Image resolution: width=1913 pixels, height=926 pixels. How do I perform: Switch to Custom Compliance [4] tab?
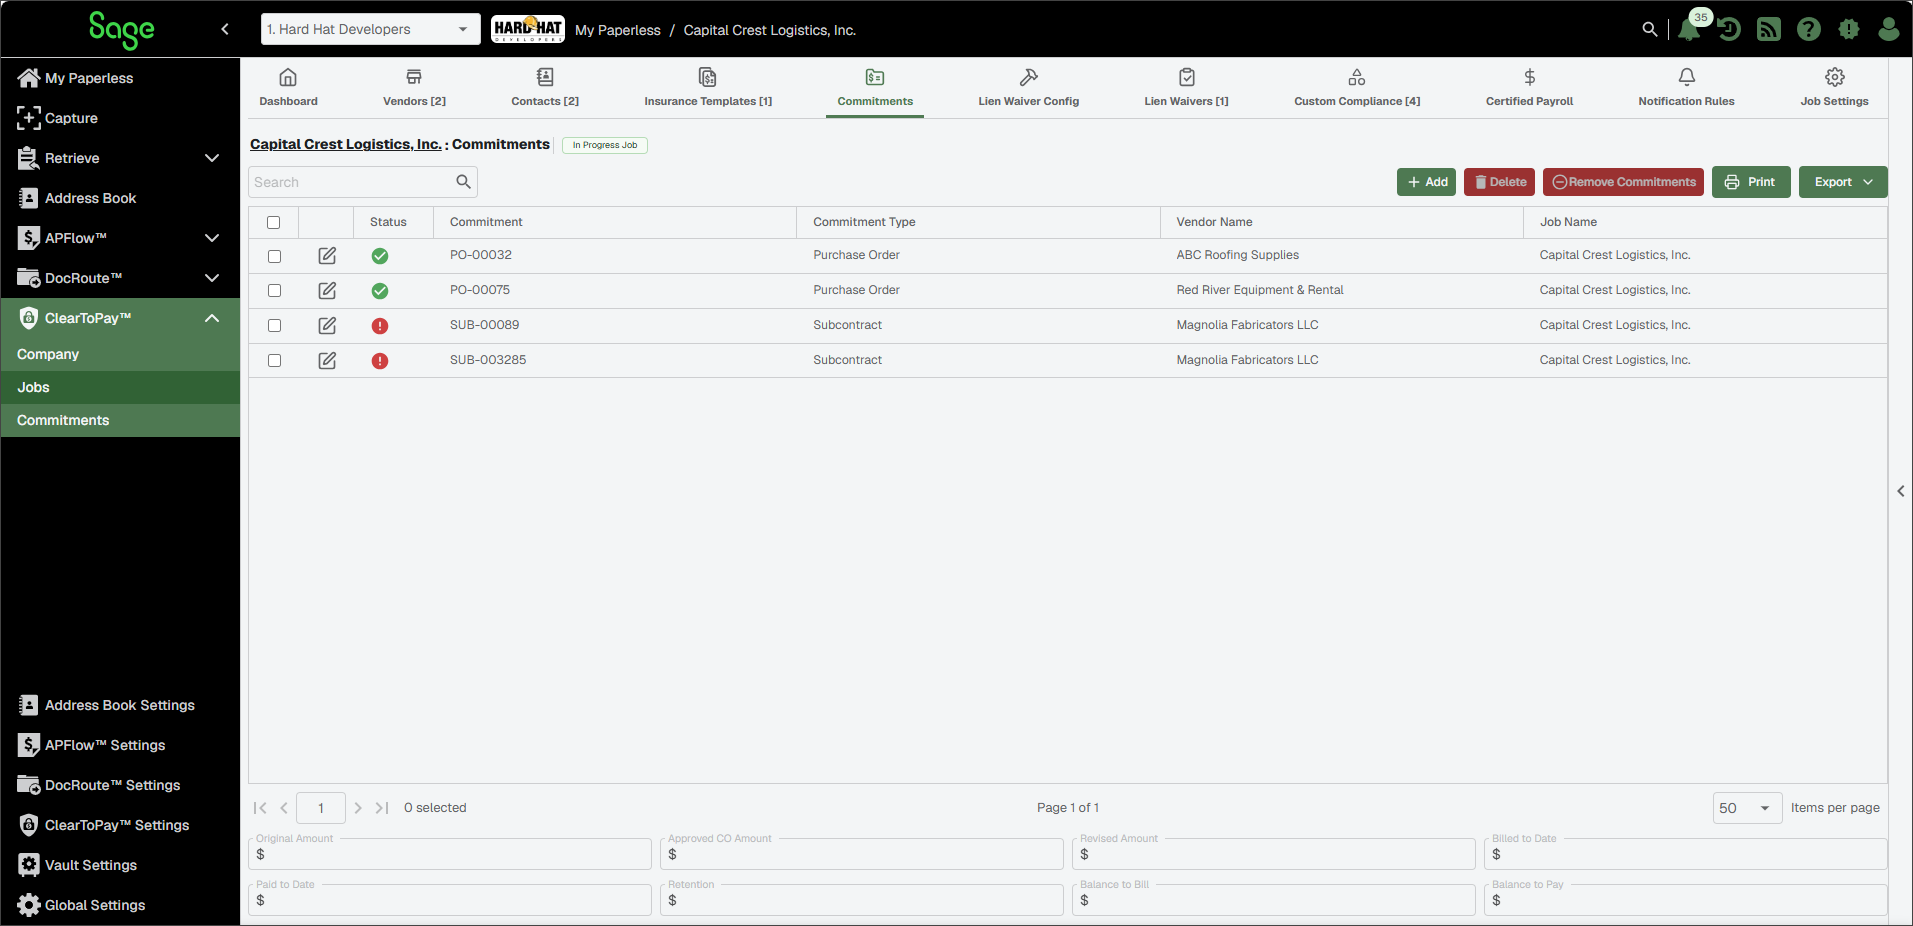pyautogui.click(x=1357, y=87)
